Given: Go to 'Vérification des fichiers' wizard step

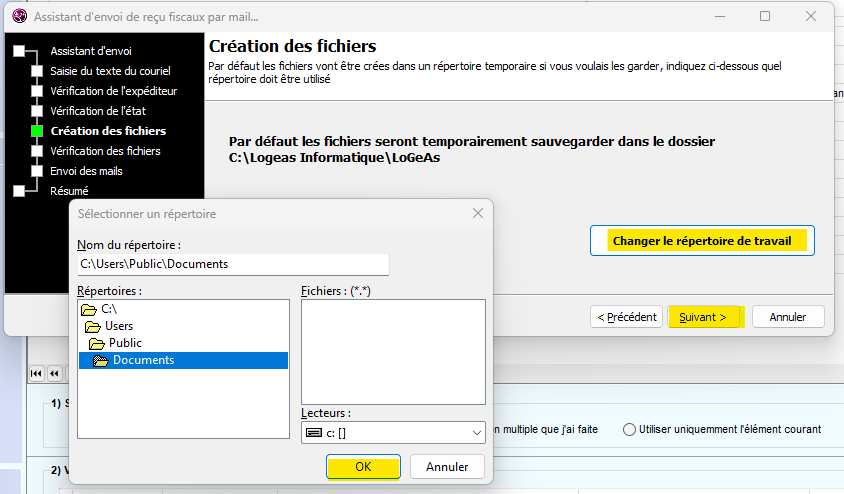Looking at the screenshot, I should (105, 151).
